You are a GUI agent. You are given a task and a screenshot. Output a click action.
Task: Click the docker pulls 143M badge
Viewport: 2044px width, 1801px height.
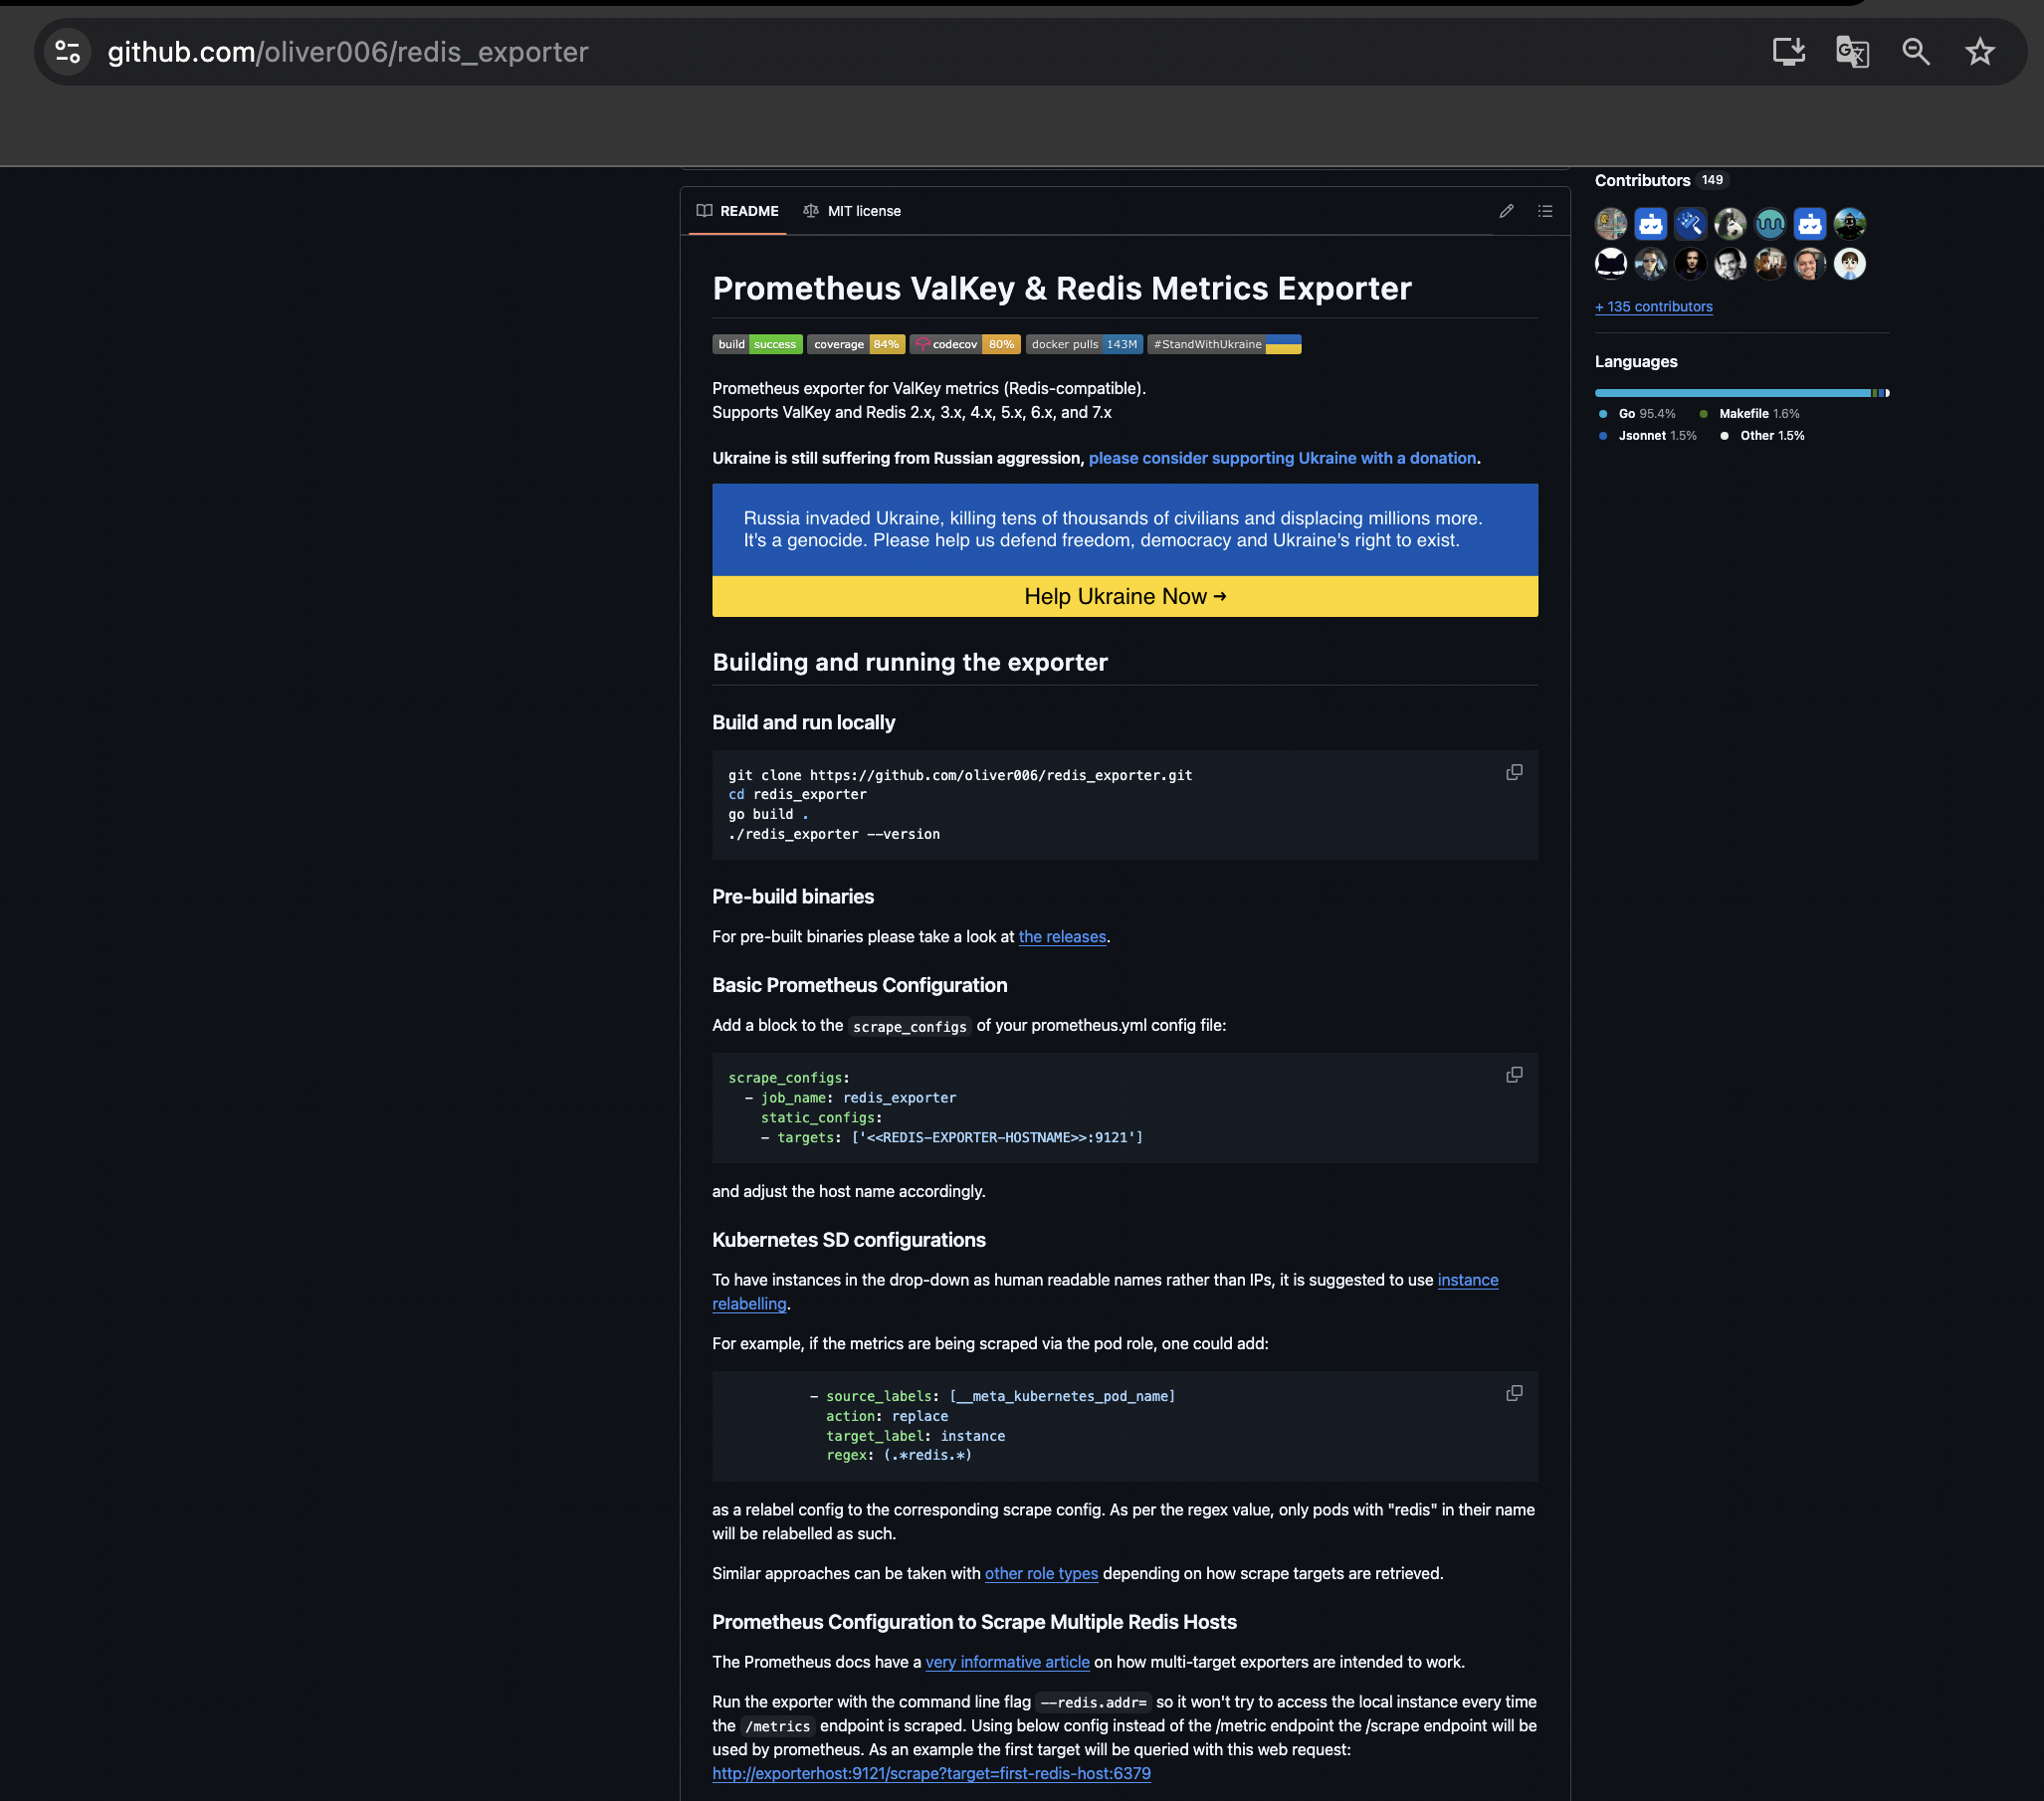(x=1084, y=344)
